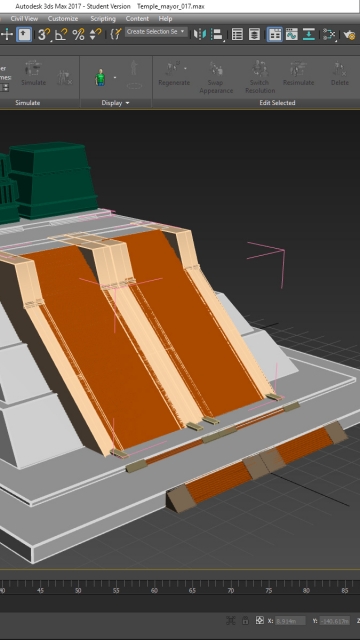Expand the Display panel dropdown
Viewport: 360px width, 640px height.
pyautogui.click(x=116, y=103)
